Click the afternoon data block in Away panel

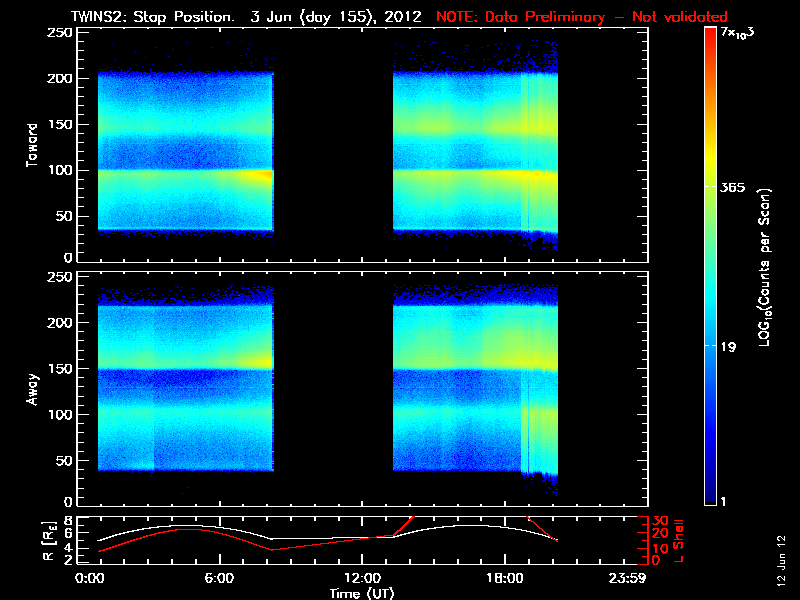475,389
